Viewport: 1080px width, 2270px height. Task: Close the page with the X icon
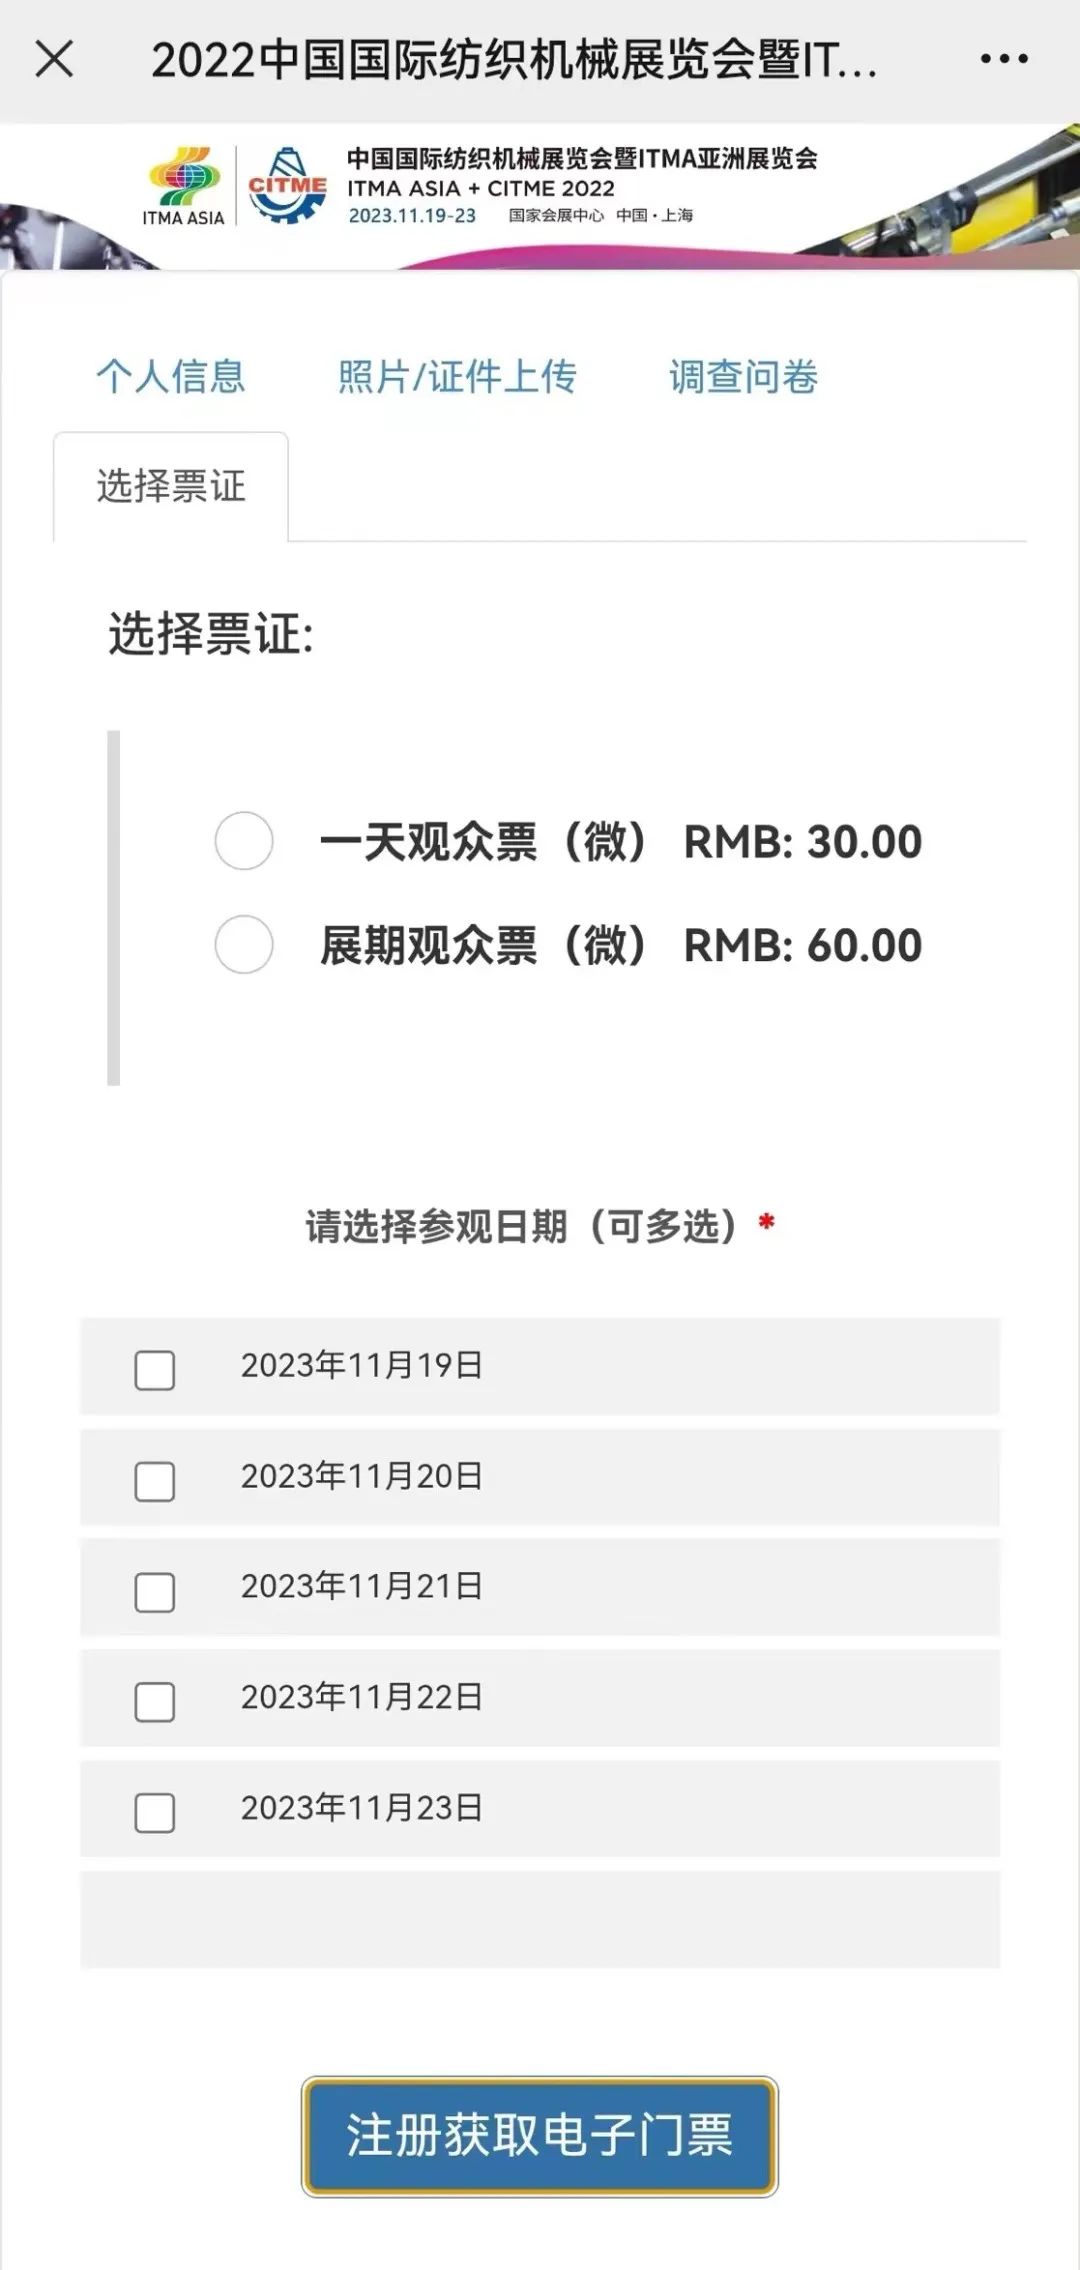(54, 59)
